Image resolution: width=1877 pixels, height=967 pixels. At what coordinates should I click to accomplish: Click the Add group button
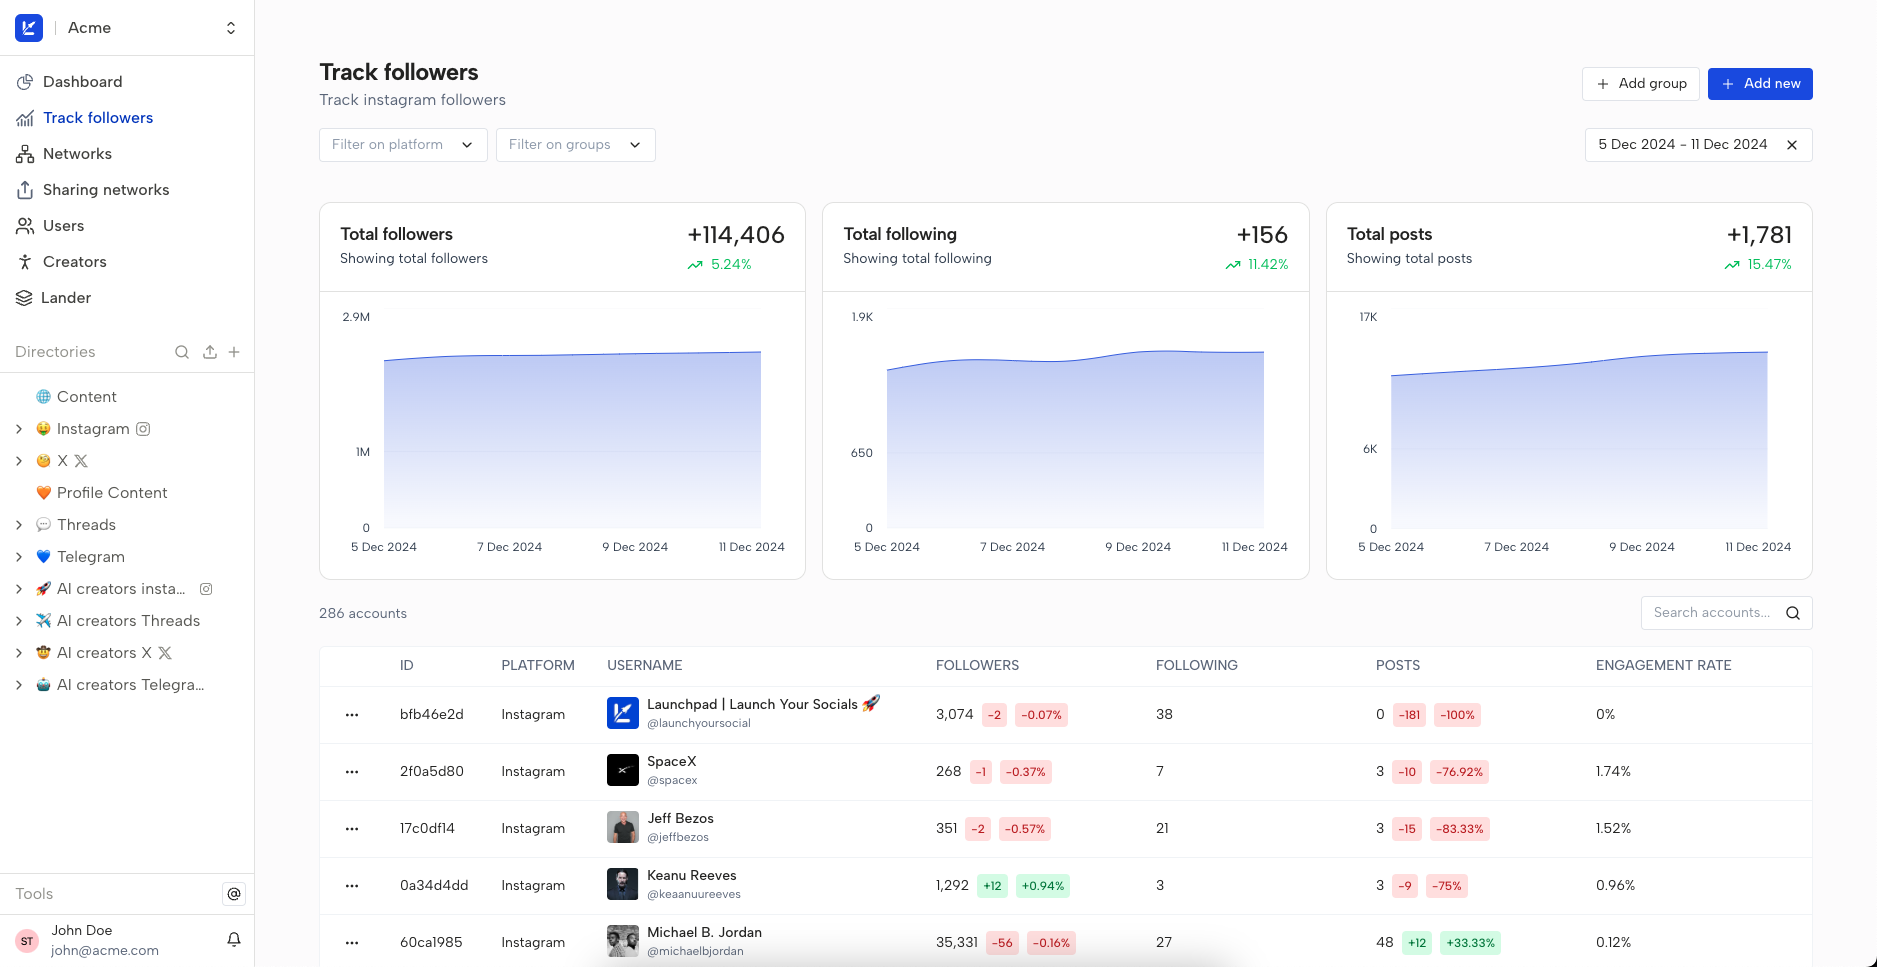(x=1641, y=83)
